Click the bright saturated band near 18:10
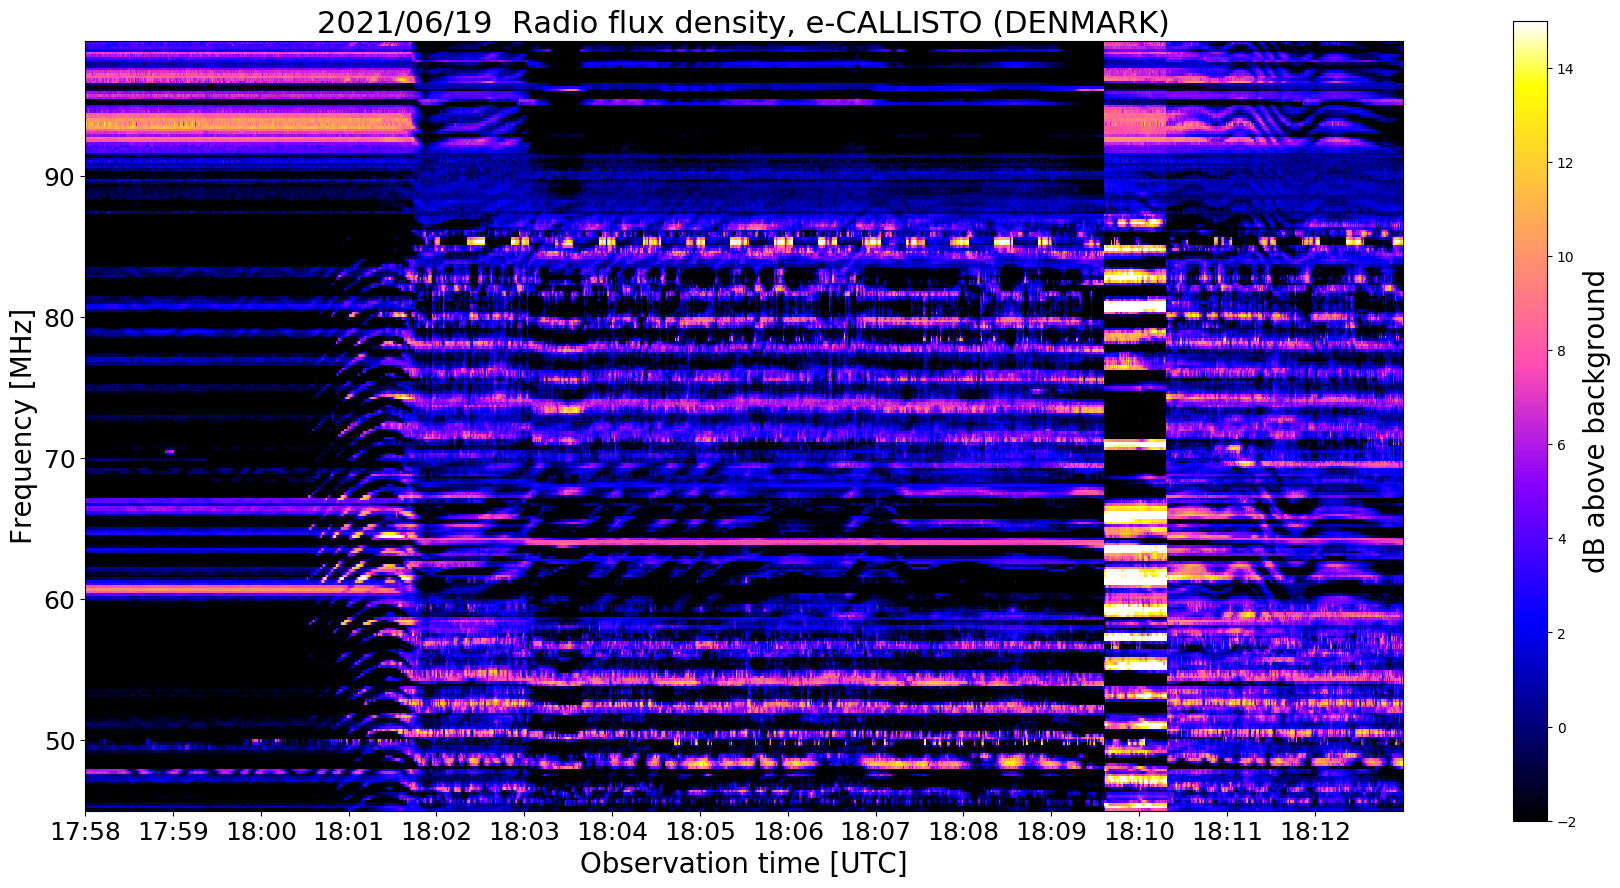The width and height of the screenshot is (1620, 888). [1135, 426]
